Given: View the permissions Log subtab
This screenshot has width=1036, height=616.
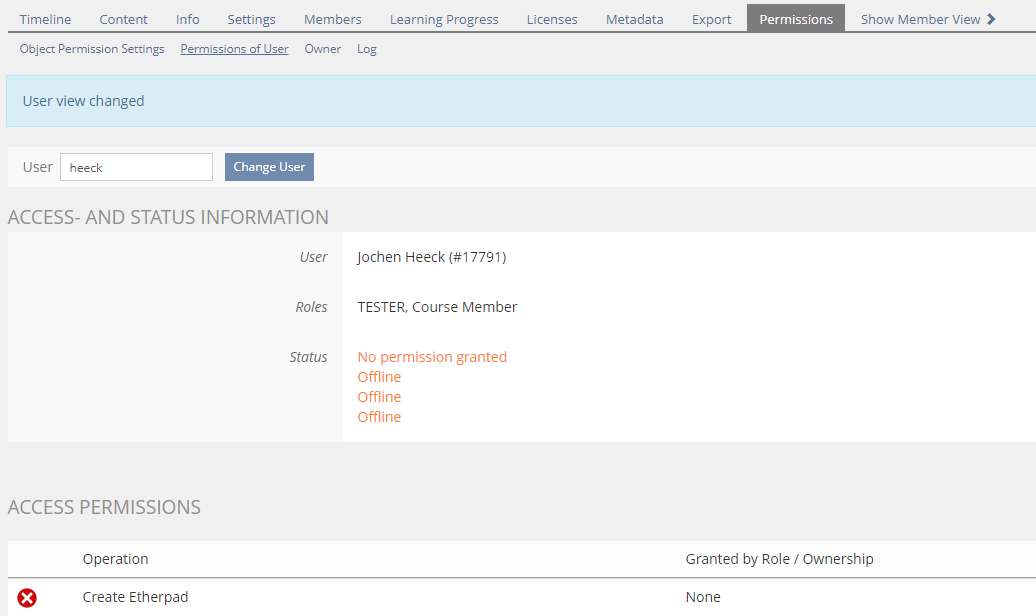Looking at the screenshot, I should click(x=366, y=49).
